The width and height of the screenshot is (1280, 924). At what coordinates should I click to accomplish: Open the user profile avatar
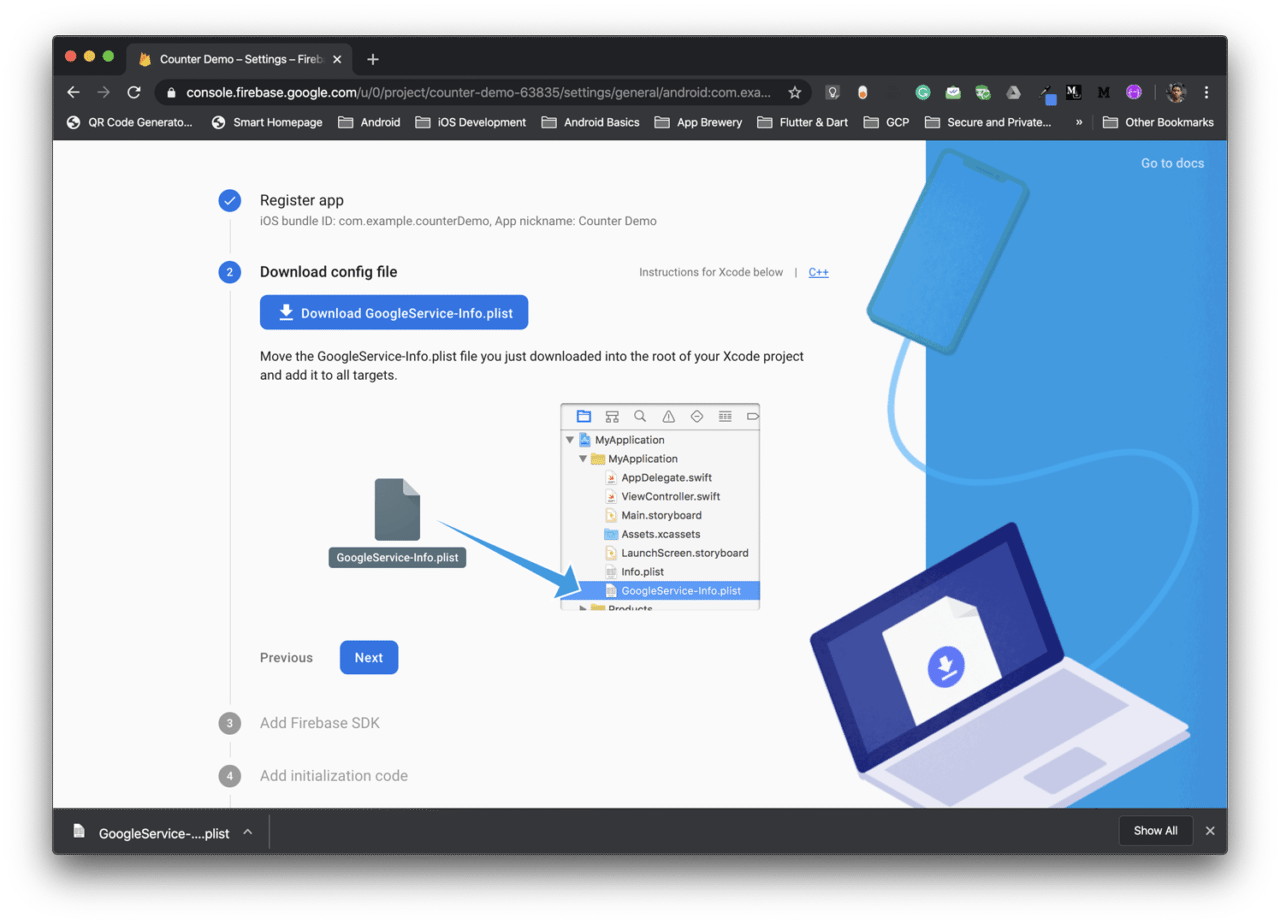pyautogui.click(x=1176, y=92)
